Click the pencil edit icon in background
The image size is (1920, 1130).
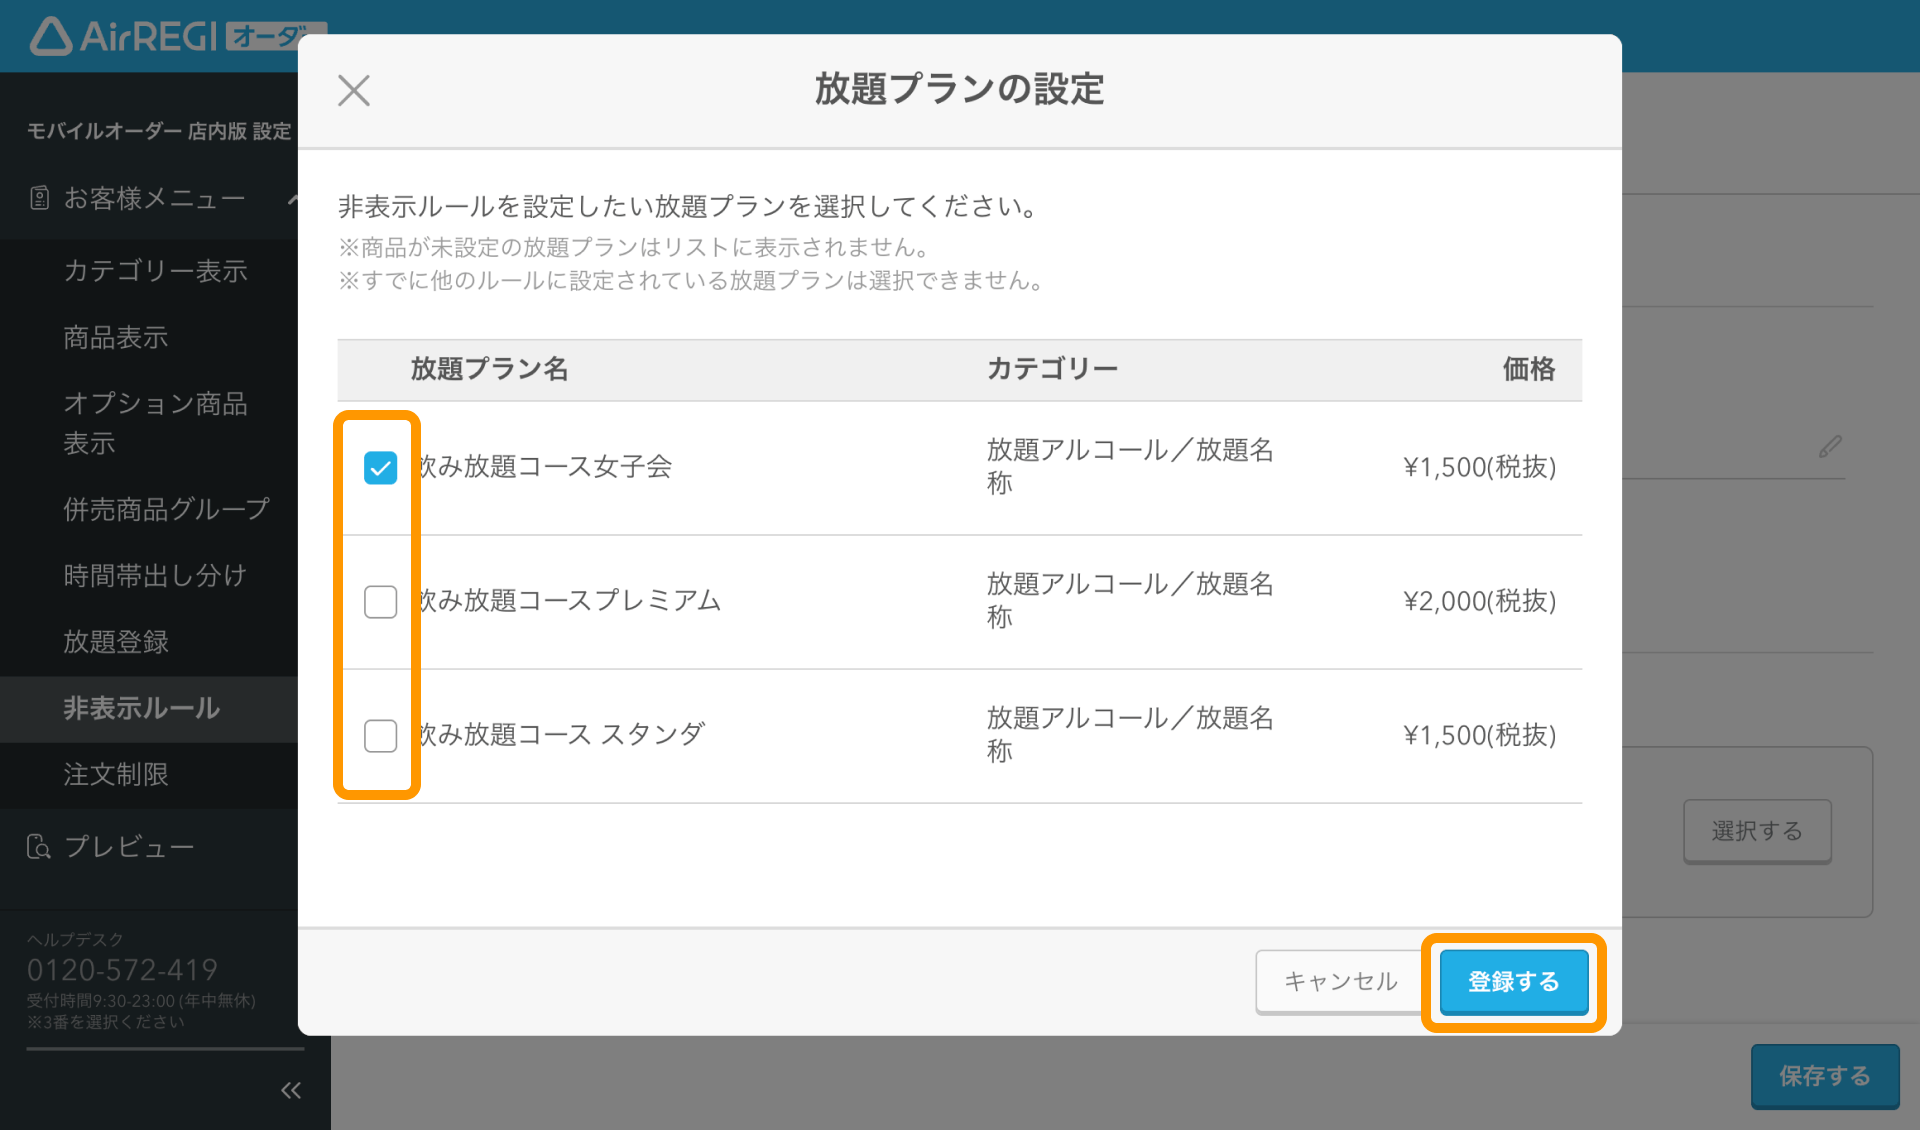pos(1830,446)
